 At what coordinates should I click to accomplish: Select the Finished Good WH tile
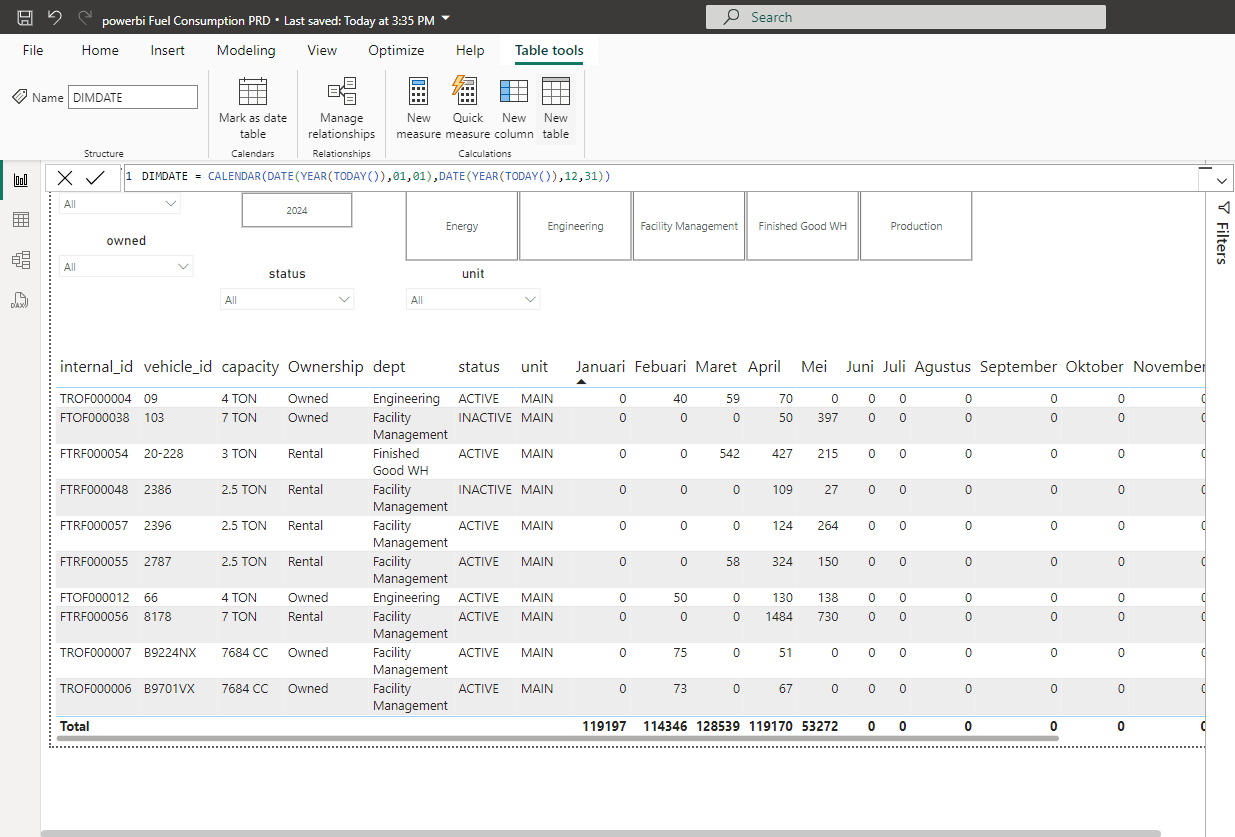click(803, 226)
